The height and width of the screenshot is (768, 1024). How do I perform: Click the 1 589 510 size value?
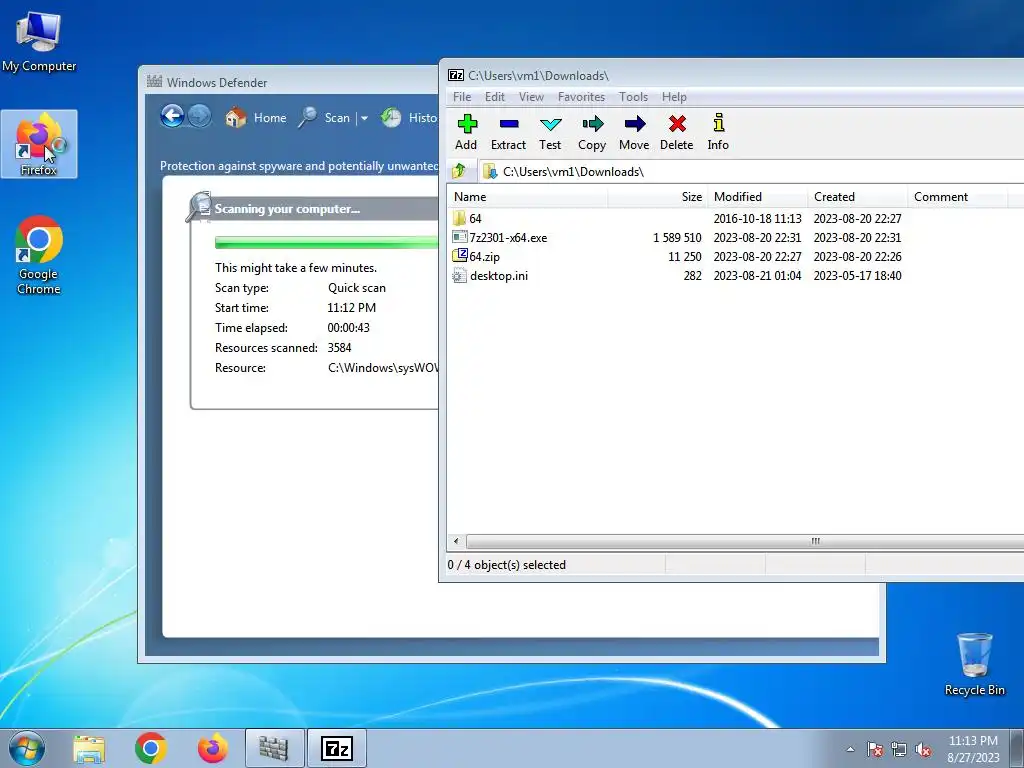(x=677, y=238)
